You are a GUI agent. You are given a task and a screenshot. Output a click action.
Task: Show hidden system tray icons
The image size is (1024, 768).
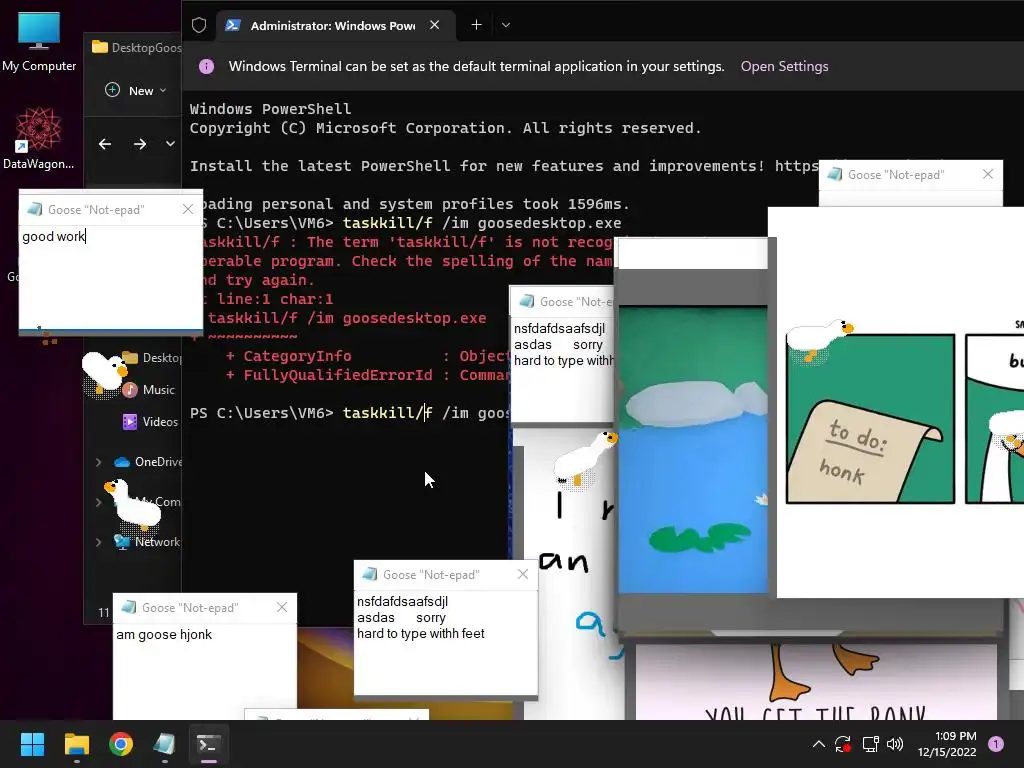(818, 744)
